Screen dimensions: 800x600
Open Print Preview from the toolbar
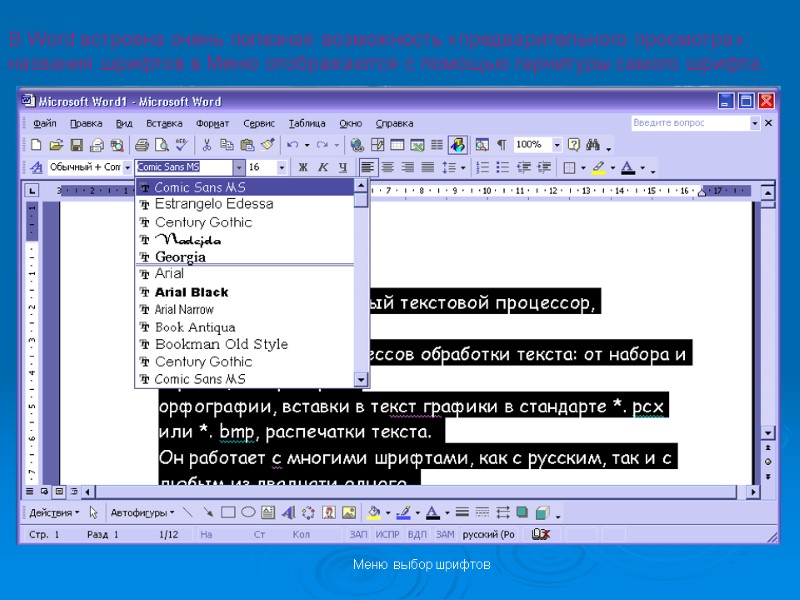[162, 145]
